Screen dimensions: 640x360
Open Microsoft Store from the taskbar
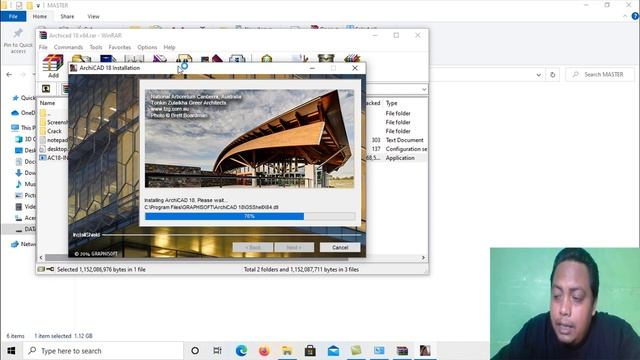(310, 351)
